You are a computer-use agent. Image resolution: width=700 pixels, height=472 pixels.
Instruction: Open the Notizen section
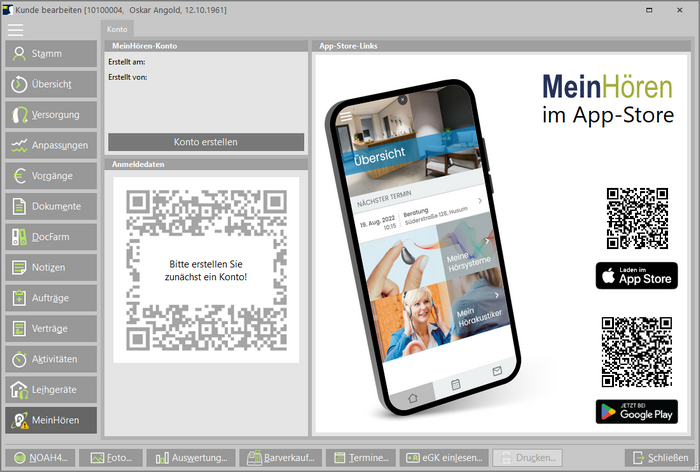click(51, 267)
